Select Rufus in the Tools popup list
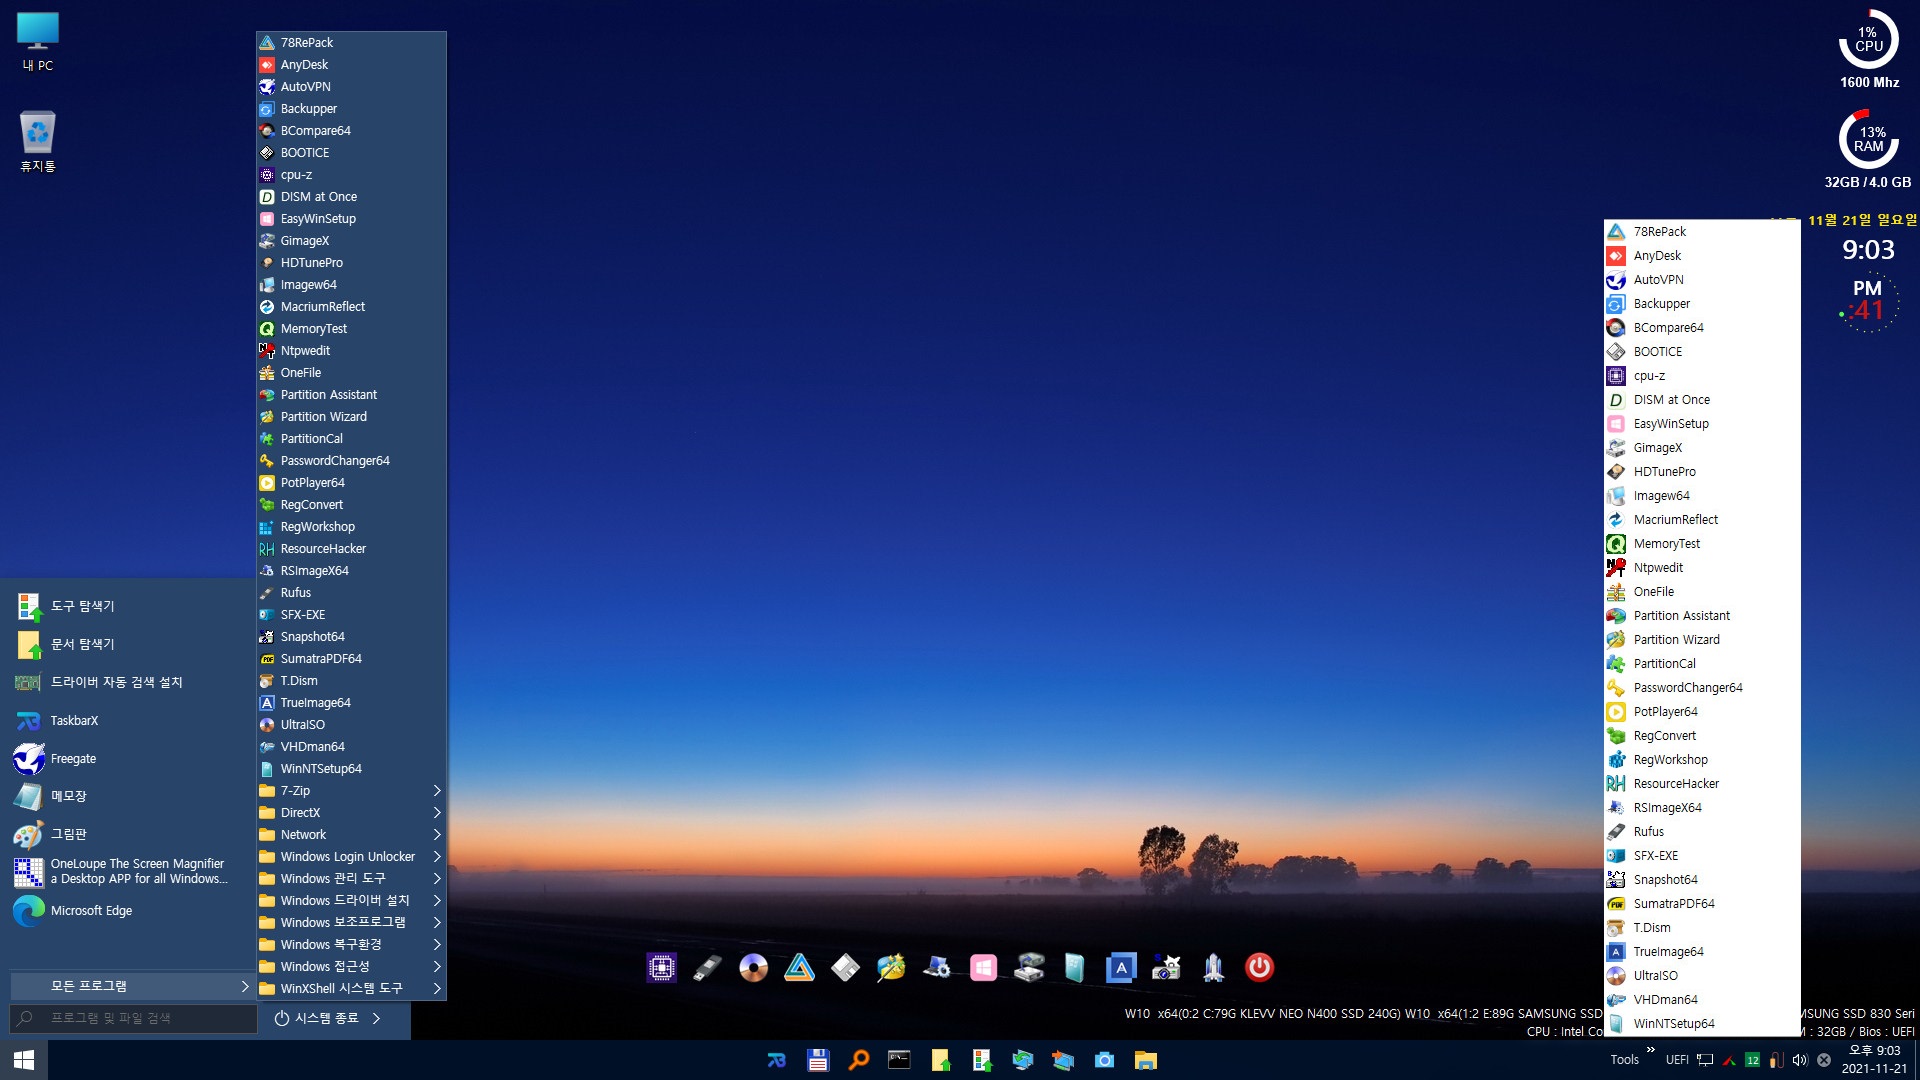The image size is (1920, 1080). (1701, 831)
